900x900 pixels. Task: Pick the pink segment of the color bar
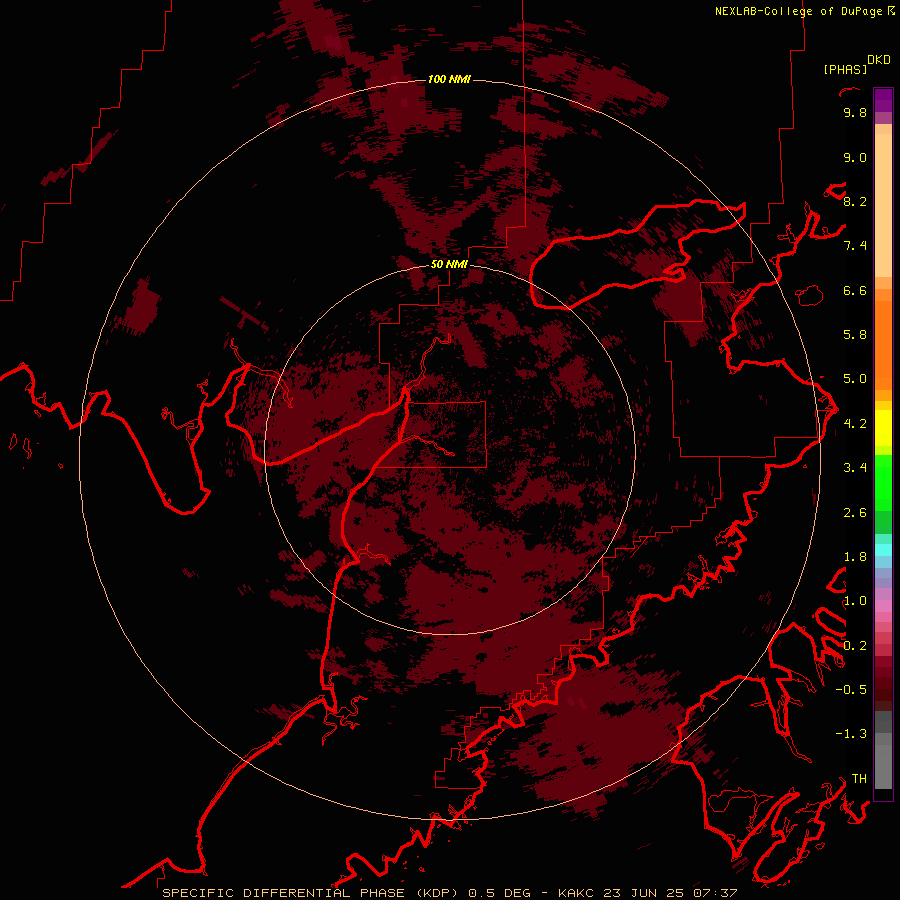(x=883, y=606)
